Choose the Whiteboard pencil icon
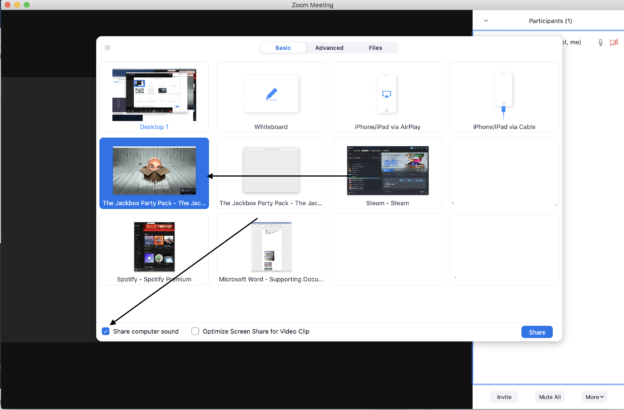Viewport: 624px width, 410px height. (x=271, y=94)
